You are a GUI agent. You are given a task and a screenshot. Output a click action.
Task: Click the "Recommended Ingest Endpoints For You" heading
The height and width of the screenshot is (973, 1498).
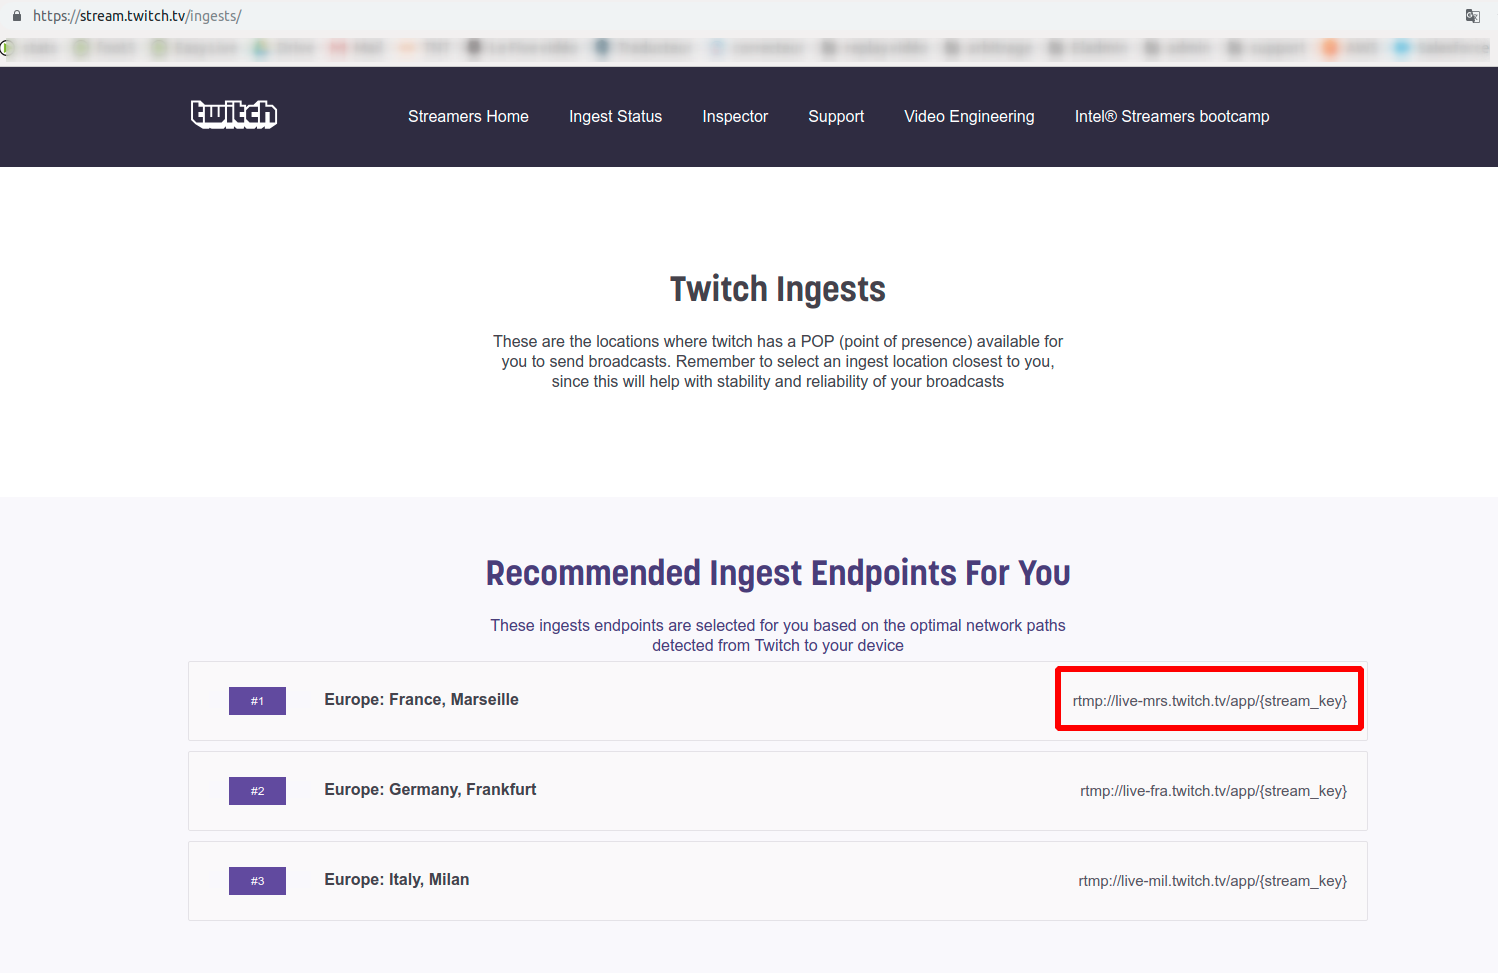(778, 573)
